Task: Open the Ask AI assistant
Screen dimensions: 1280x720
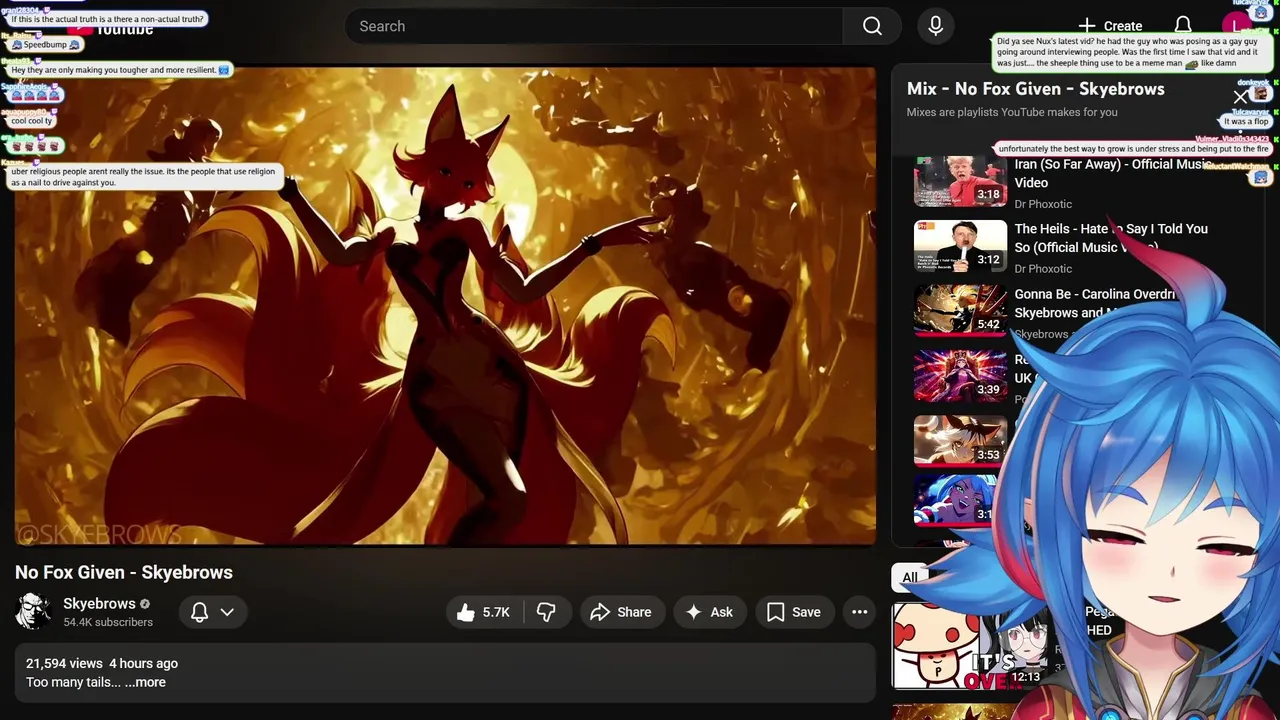Action: coord(709,612)
